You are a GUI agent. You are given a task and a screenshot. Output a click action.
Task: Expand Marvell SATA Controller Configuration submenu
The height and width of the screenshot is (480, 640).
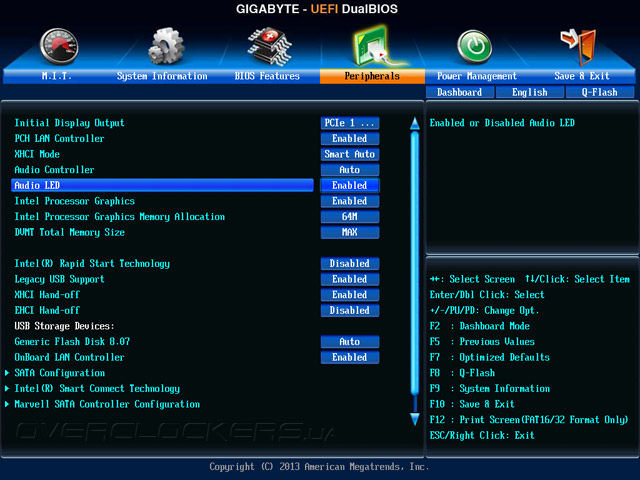pos(107,404)
